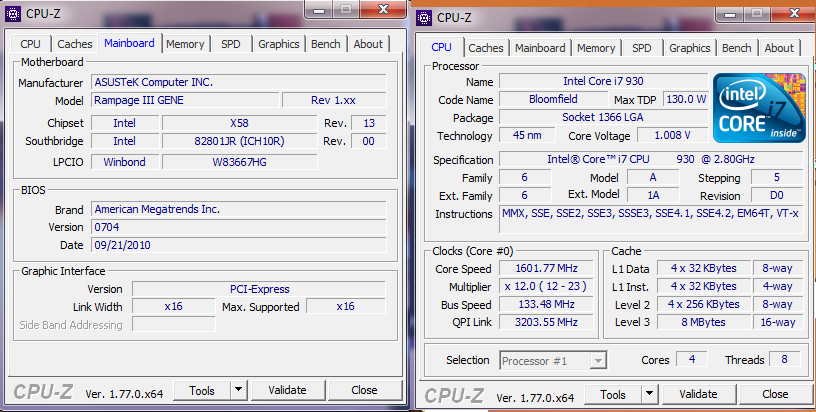816x412 pixels.
Task: Click the Link Width x16 value
Action: tap(173, 306)
